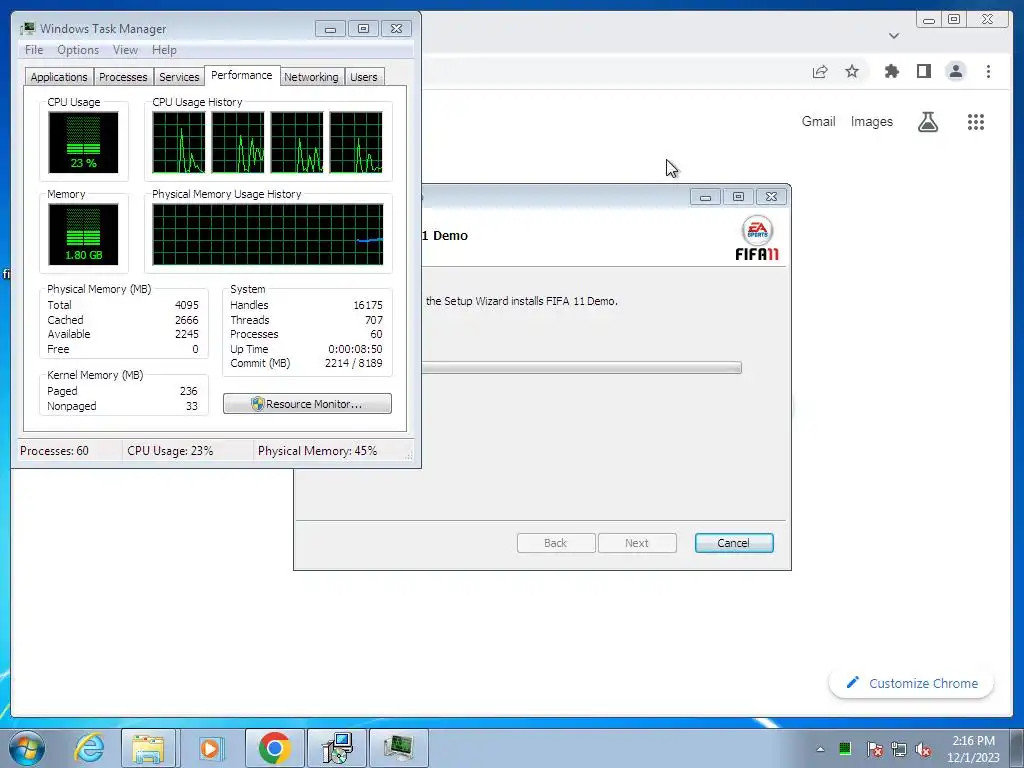Click the Commit (MB) value 2214 / 8189
This screenshot has height=768, width=1024.
353,363
